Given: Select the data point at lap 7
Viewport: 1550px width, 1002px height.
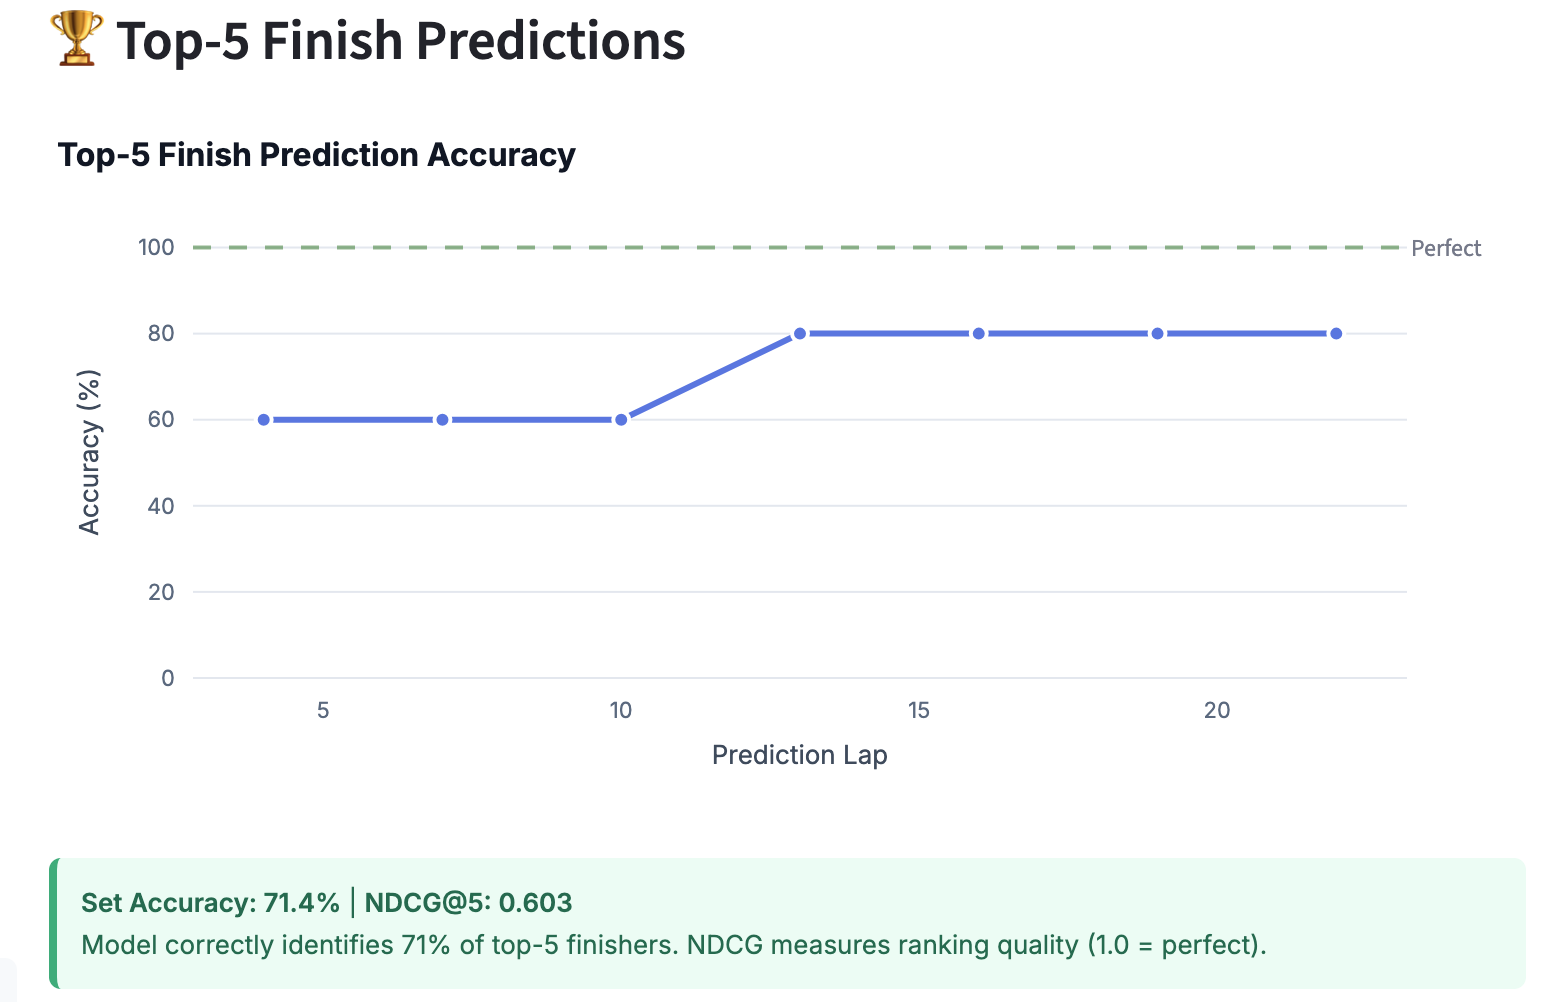Looking at the screenshot, I should point(443,420).
